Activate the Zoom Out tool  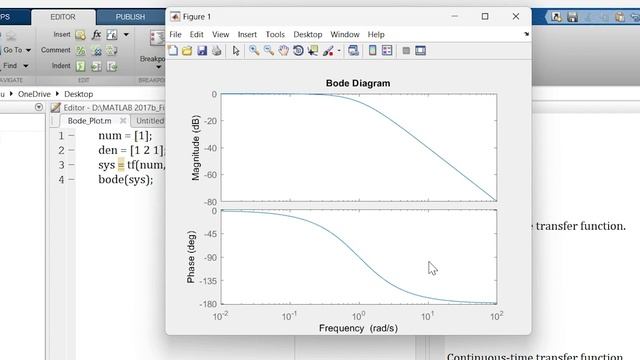(269, 51)
